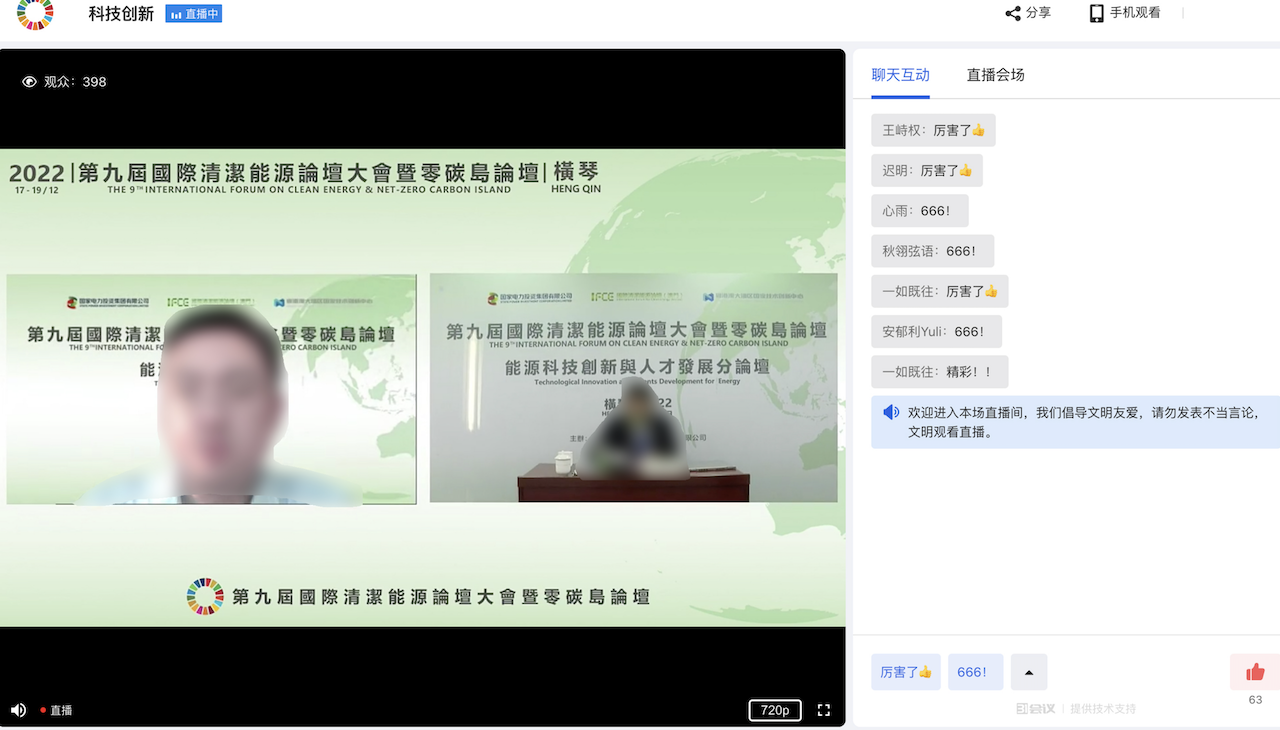Select the 聊天互动 chat tab
Screen dimensions: 1280x730
(900, 74)
